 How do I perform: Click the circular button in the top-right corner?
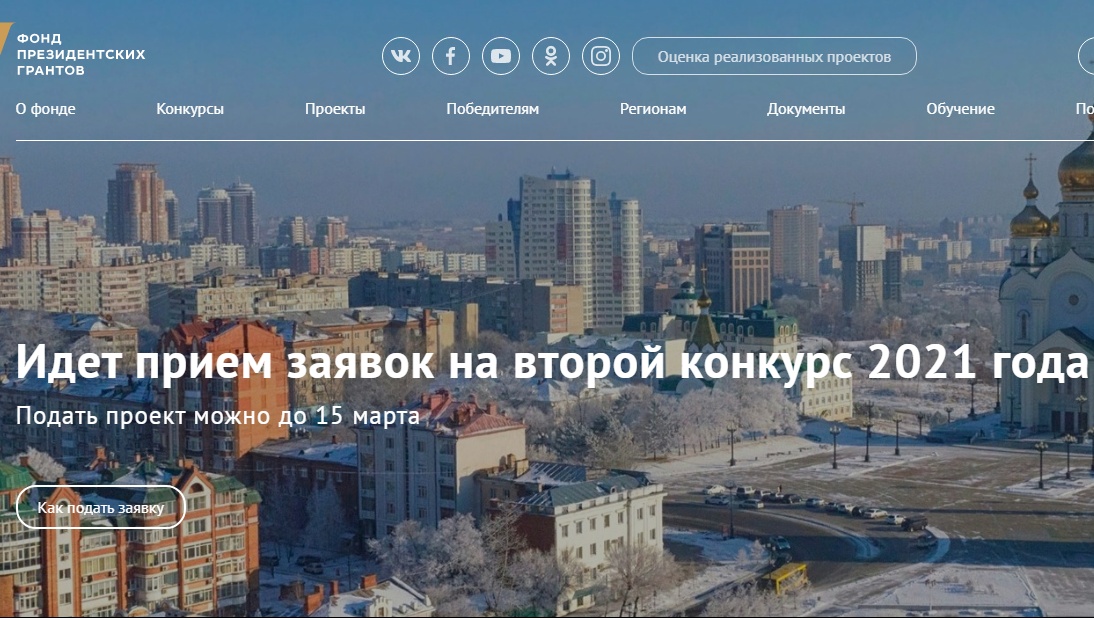[x=1087, y=56]
